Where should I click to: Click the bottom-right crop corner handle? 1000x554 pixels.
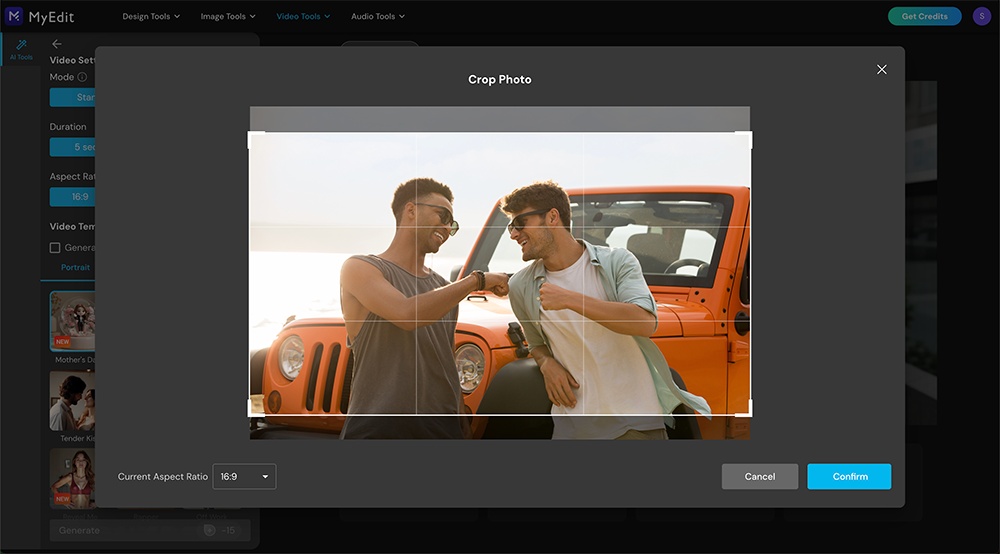pyautogui.click(x=744, y=409)
